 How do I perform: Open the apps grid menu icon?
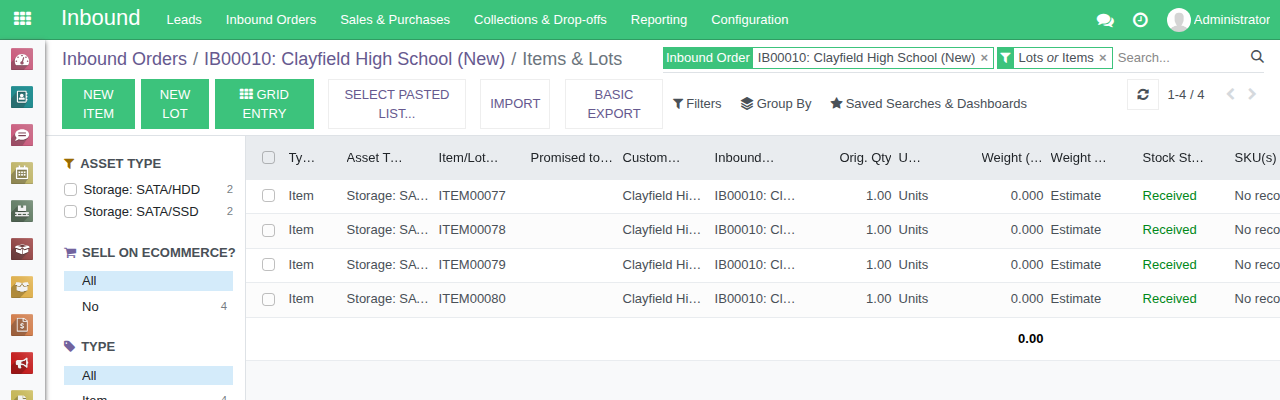tap(22, 19)
